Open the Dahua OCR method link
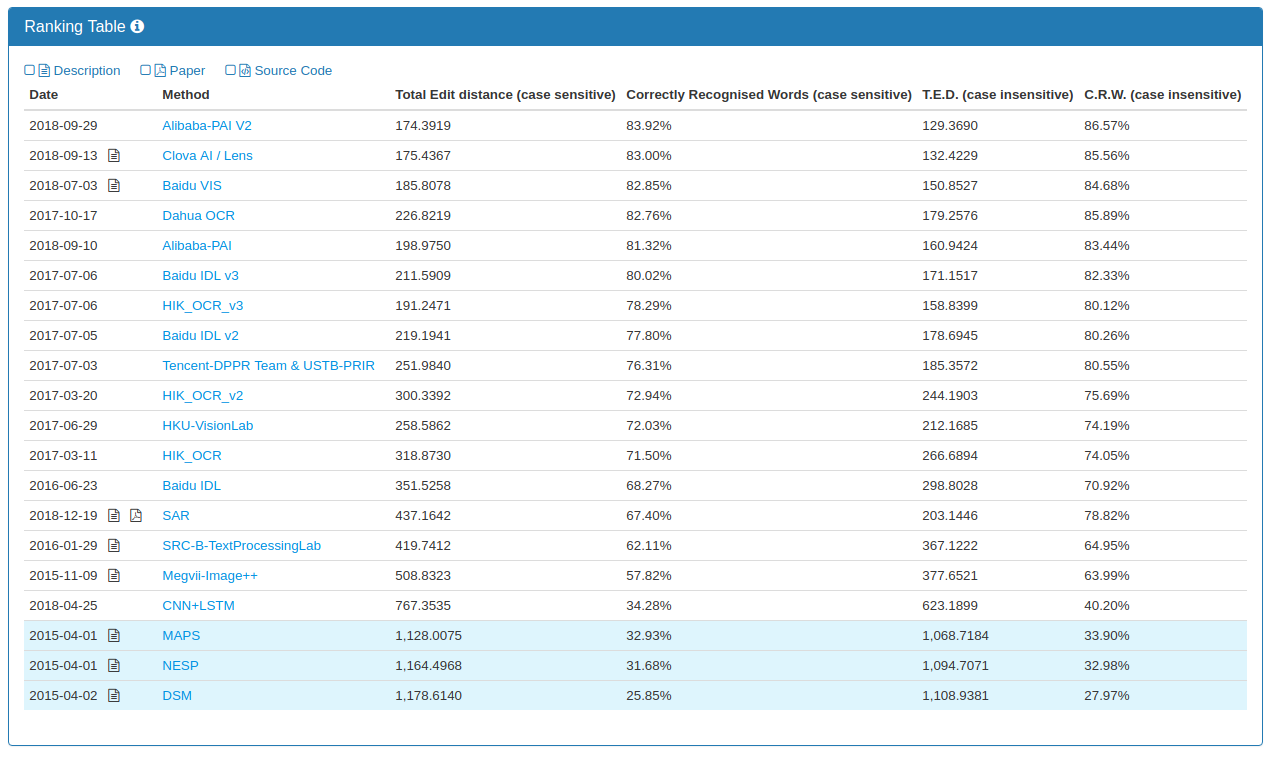1276x757 pixels. click(199, 215)
